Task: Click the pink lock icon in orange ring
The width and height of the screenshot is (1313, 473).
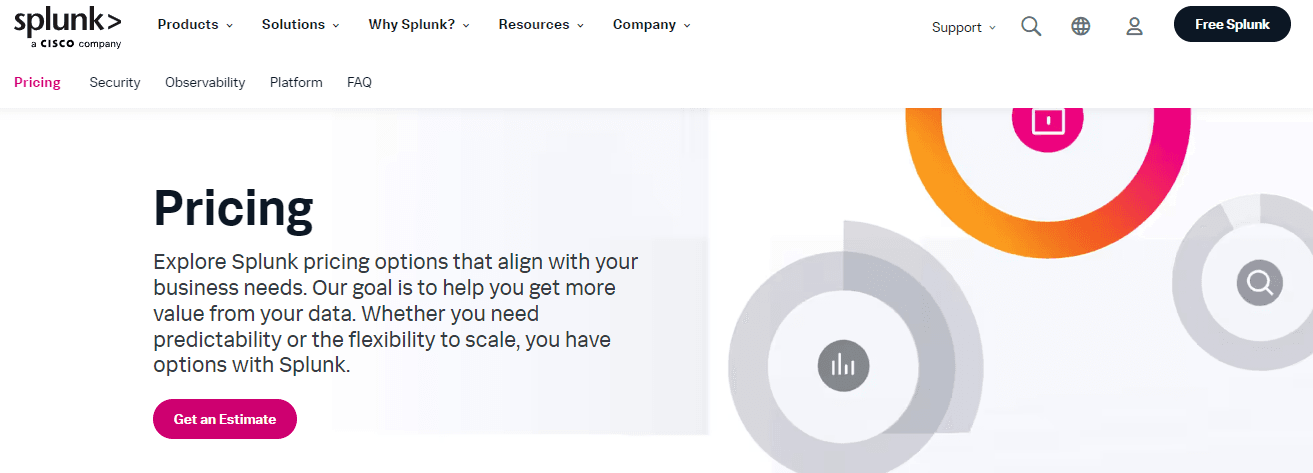Action: coord(1047,120)
